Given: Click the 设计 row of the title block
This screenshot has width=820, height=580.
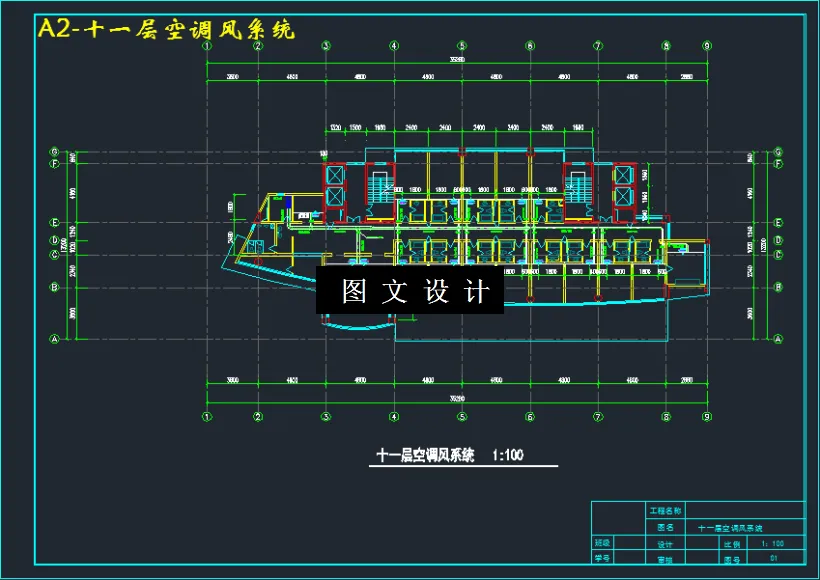Looking at the screenshot, I should coord(667,543).
